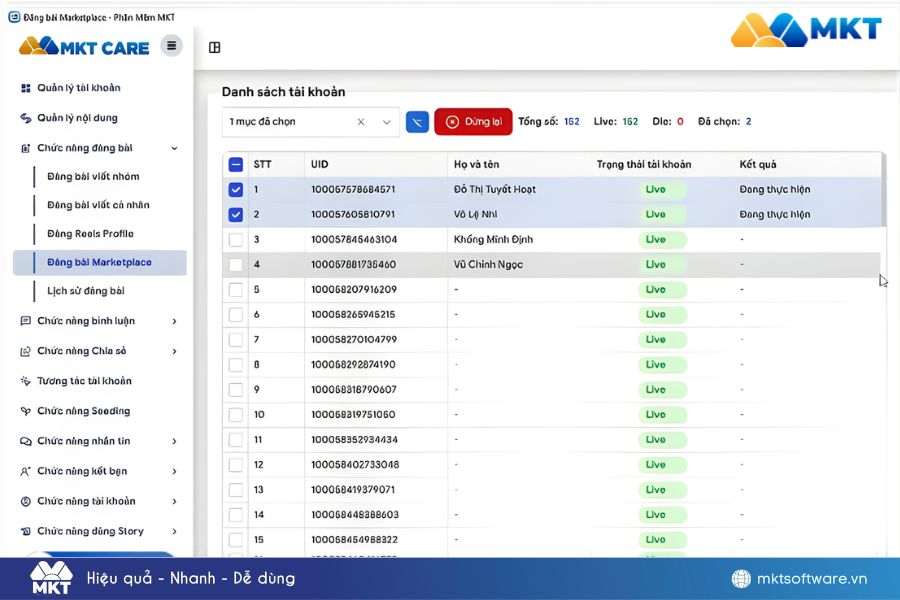Tick the checkbox for Khổng Minh Định
This screenshot has height=600, width=900.
[235, 240]
